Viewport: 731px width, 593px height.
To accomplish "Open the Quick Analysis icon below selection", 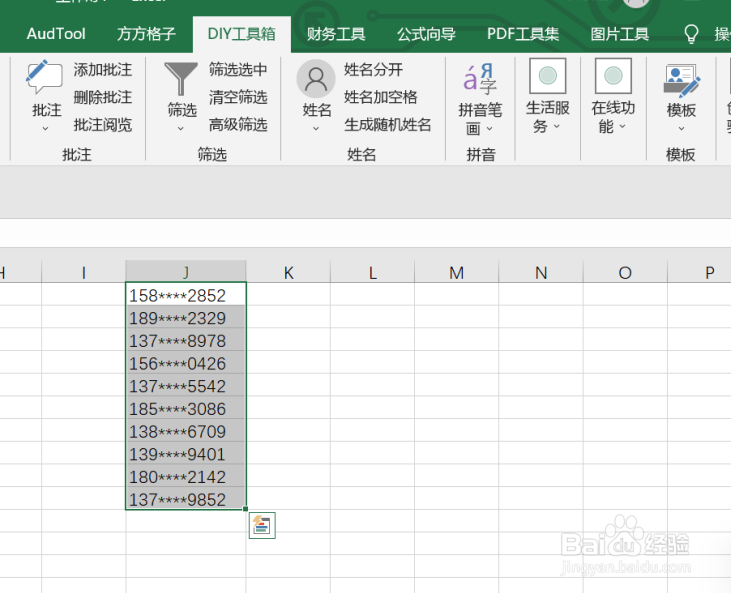I will pos(262,525).
